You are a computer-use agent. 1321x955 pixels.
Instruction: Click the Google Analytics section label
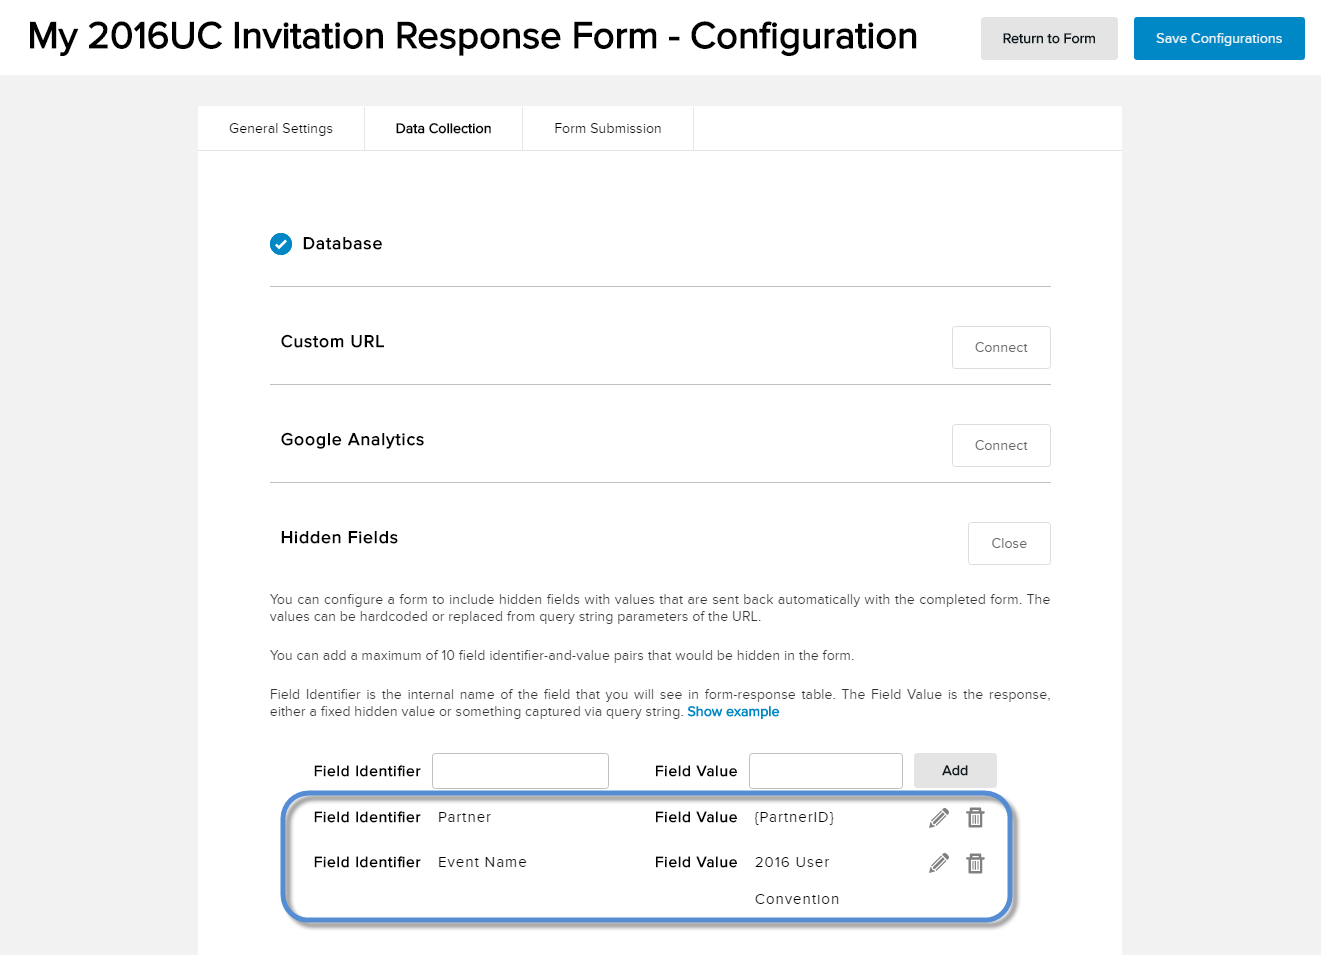(x=352, y=439)
